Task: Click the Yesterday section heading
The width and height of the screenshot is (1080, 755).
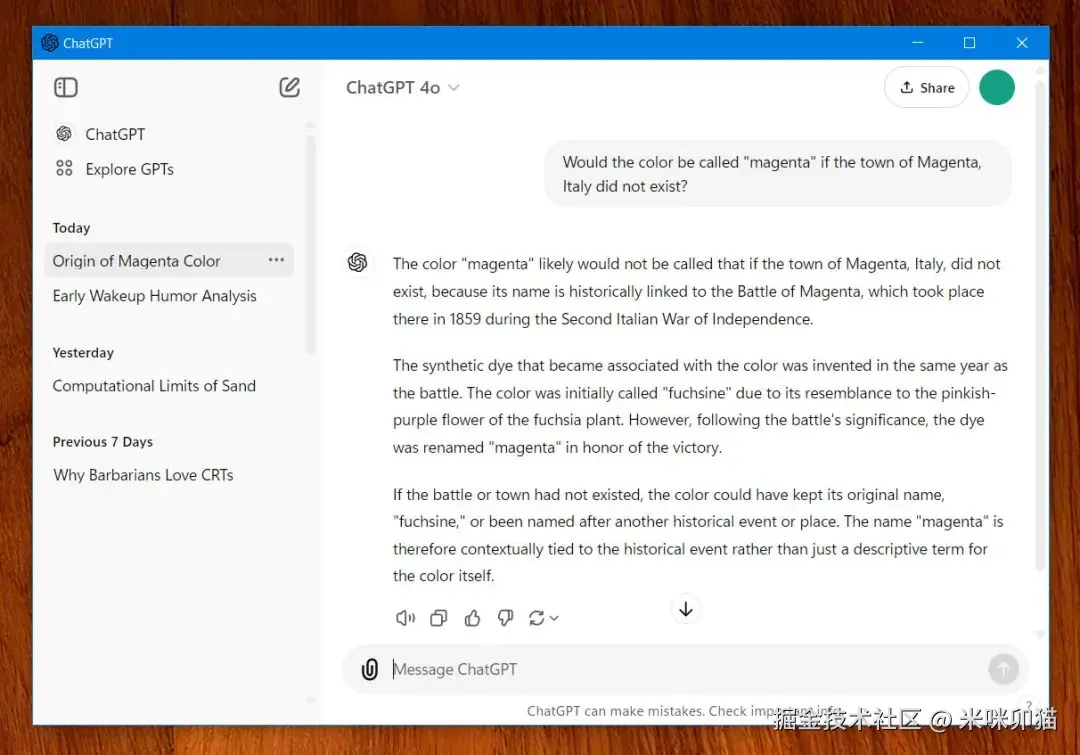Action: 83,353
